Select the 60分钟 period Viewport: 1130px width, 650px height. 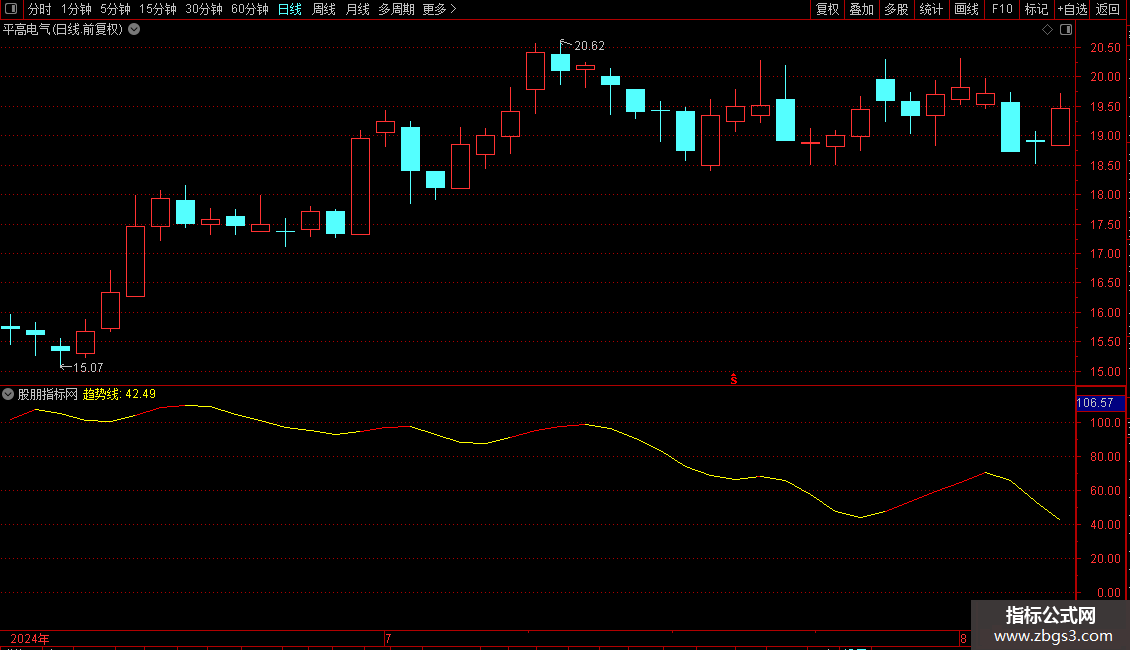(250, 9)
